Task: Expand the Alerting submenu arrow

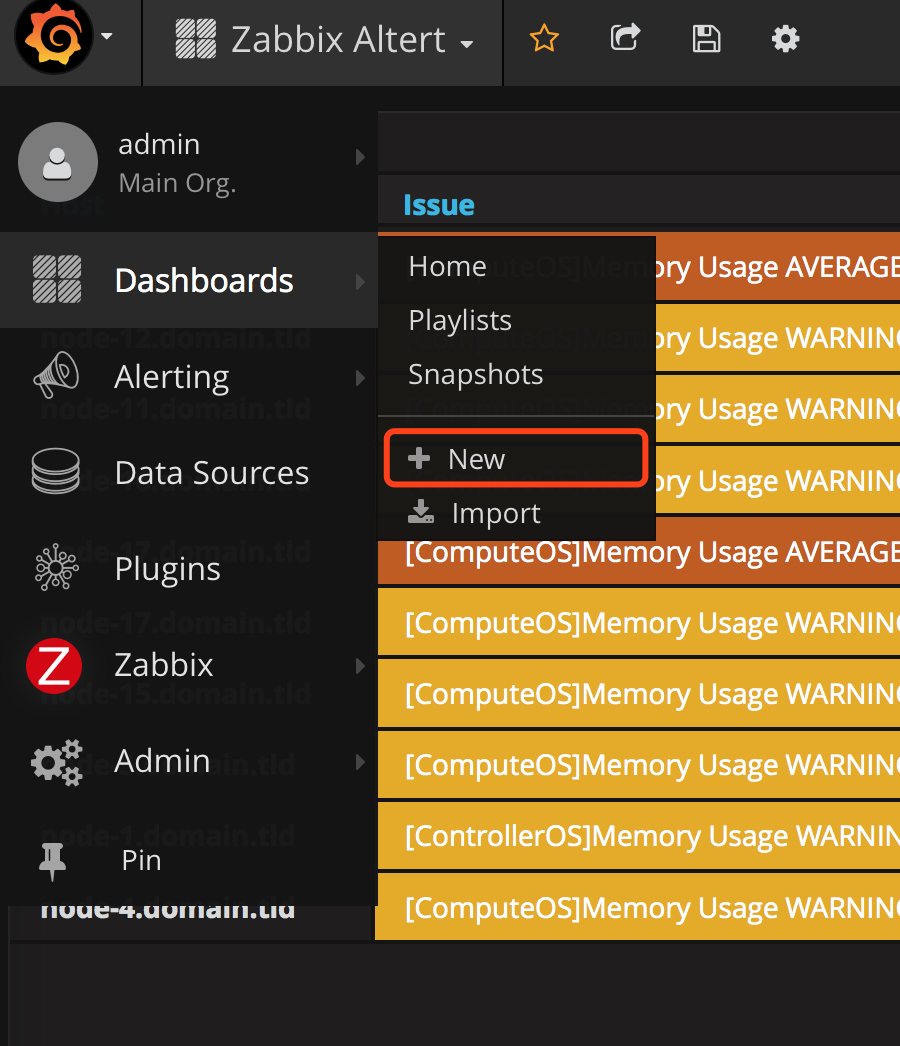Action: [x=360, y=377]
